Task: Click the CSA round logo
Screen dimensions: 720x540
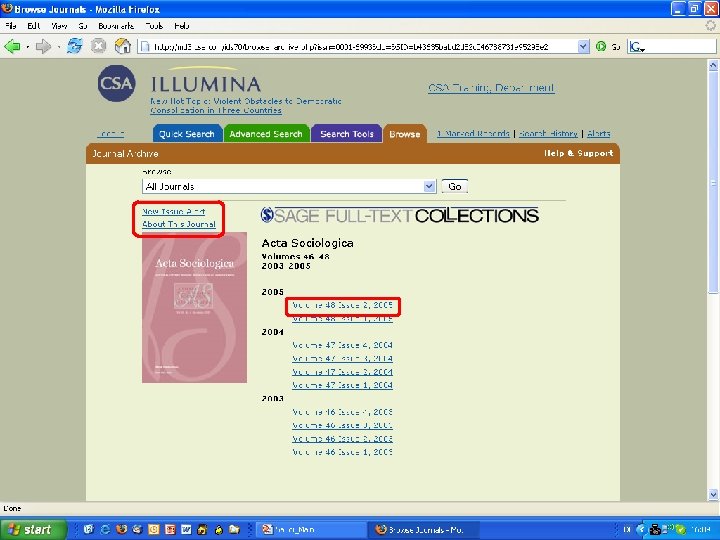Action: pyautogui.click(x=116, y=84)
